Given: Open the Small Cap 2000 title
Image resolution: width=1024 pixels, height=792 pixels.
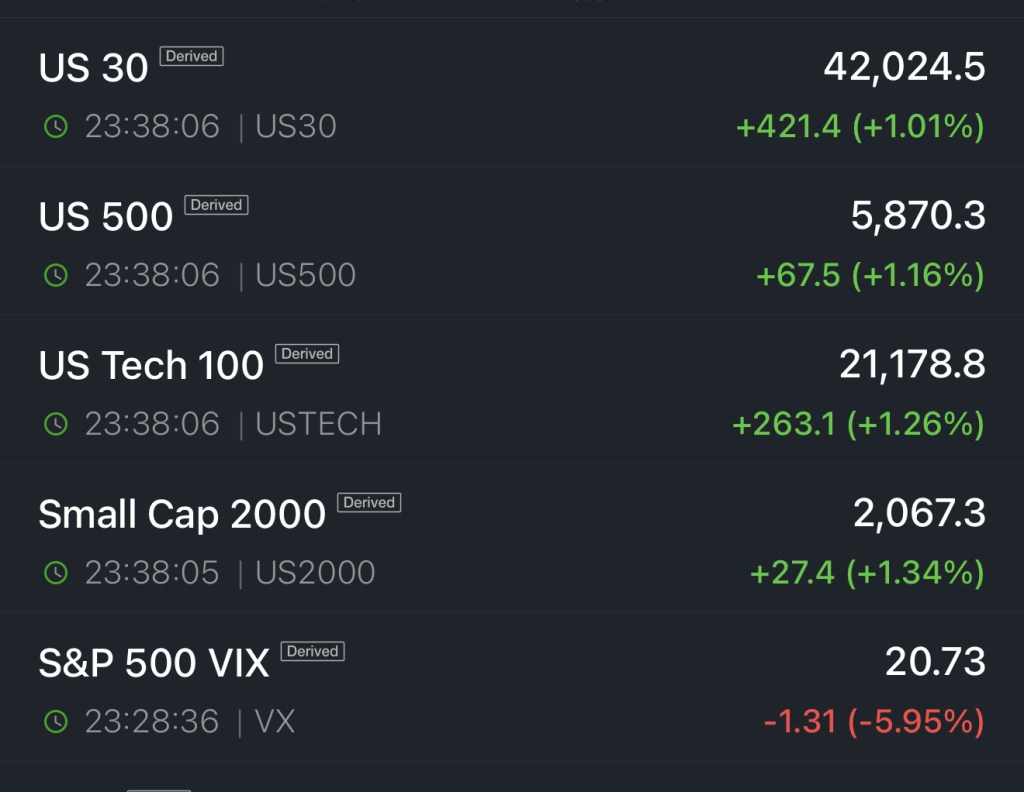Looking at the screenshot, I should pyautogui.click(x=182, y=514).
